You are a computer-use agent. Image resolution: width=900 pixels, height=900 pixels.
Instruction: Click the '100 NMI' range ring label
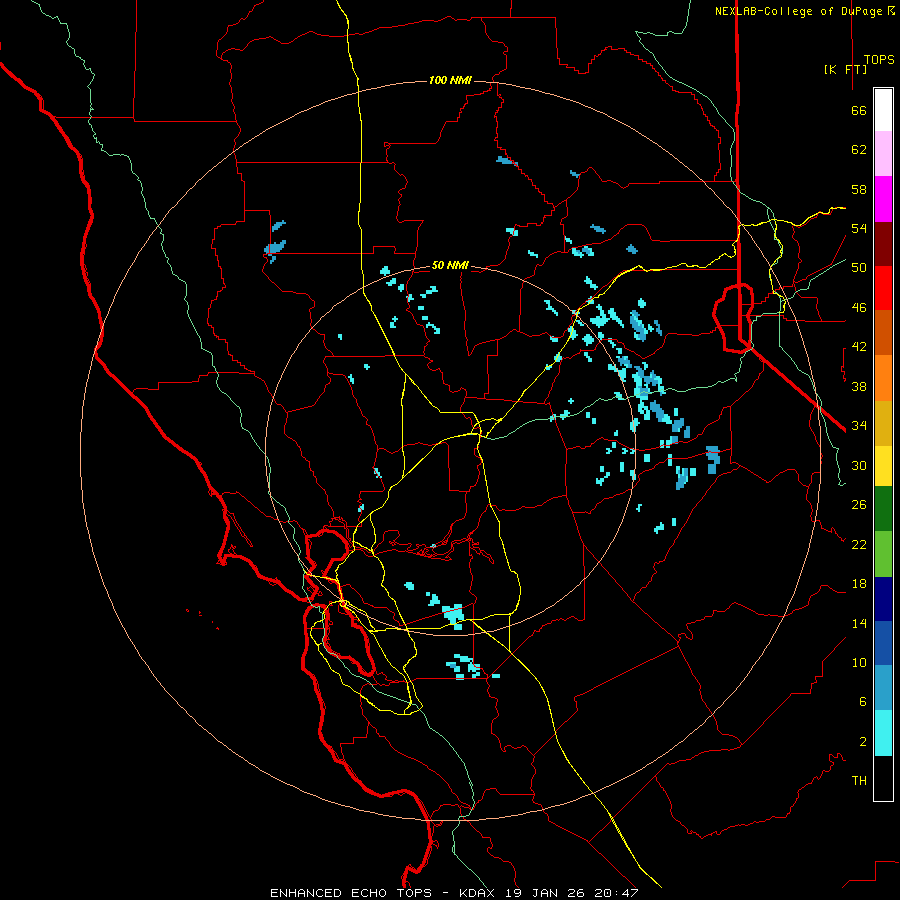450,80
